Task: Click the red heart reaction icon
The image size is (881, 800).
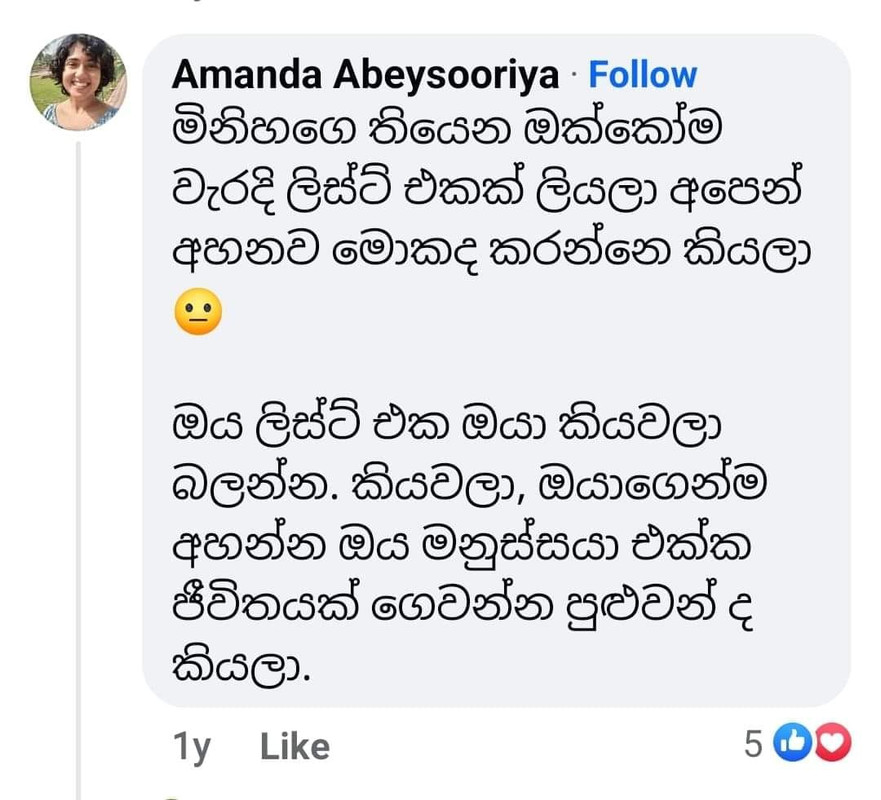Action: [x=833, y=742]
